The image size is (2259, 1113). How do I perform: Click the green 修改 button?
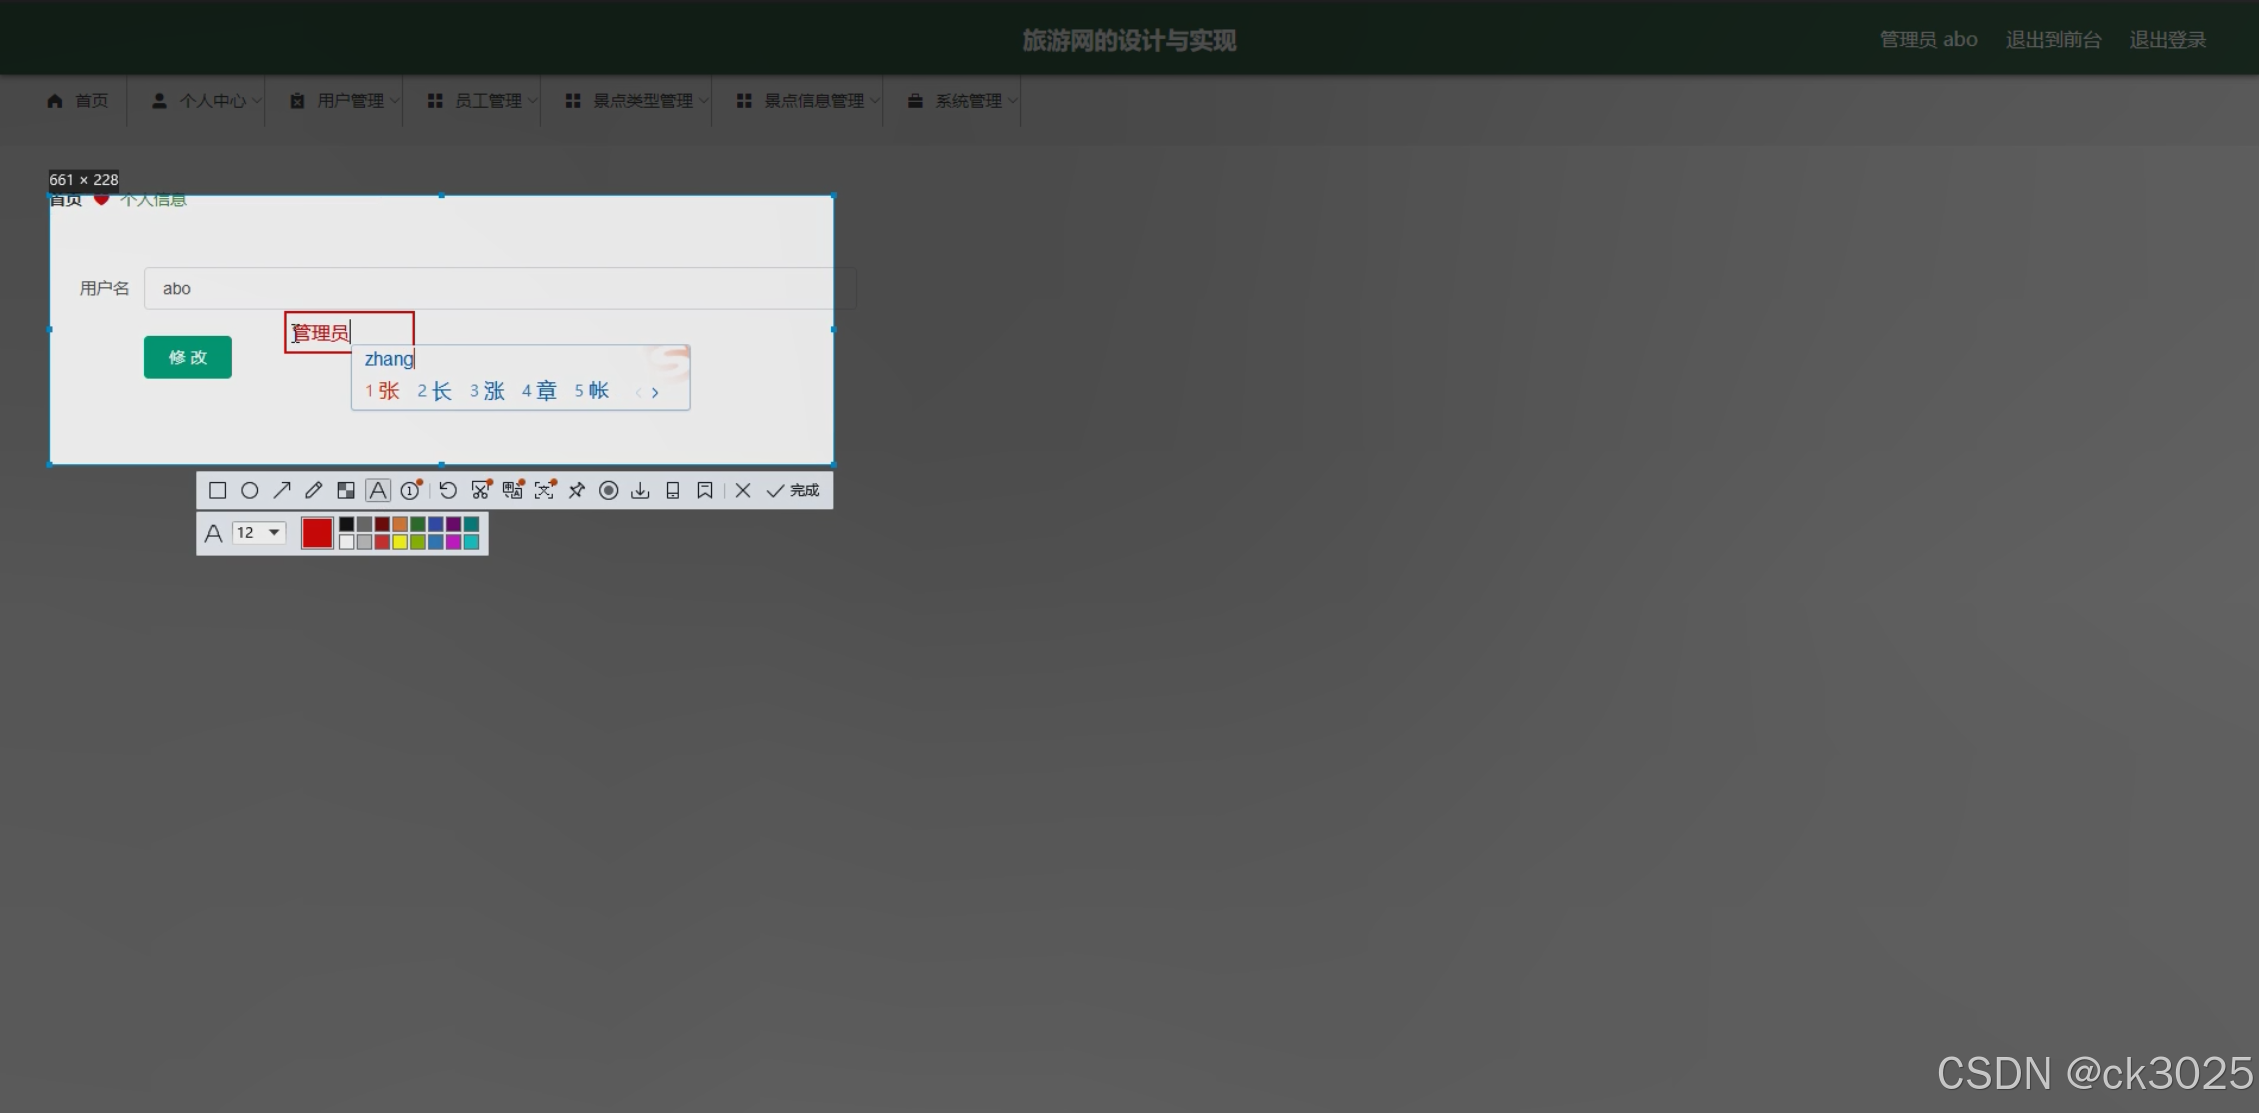188,357
